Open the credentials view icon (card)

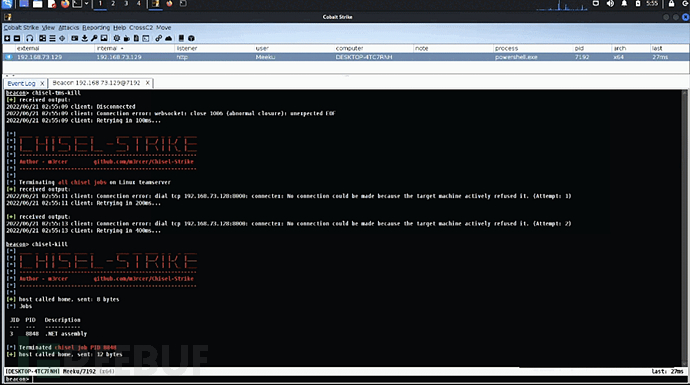[x=75, y=38]
